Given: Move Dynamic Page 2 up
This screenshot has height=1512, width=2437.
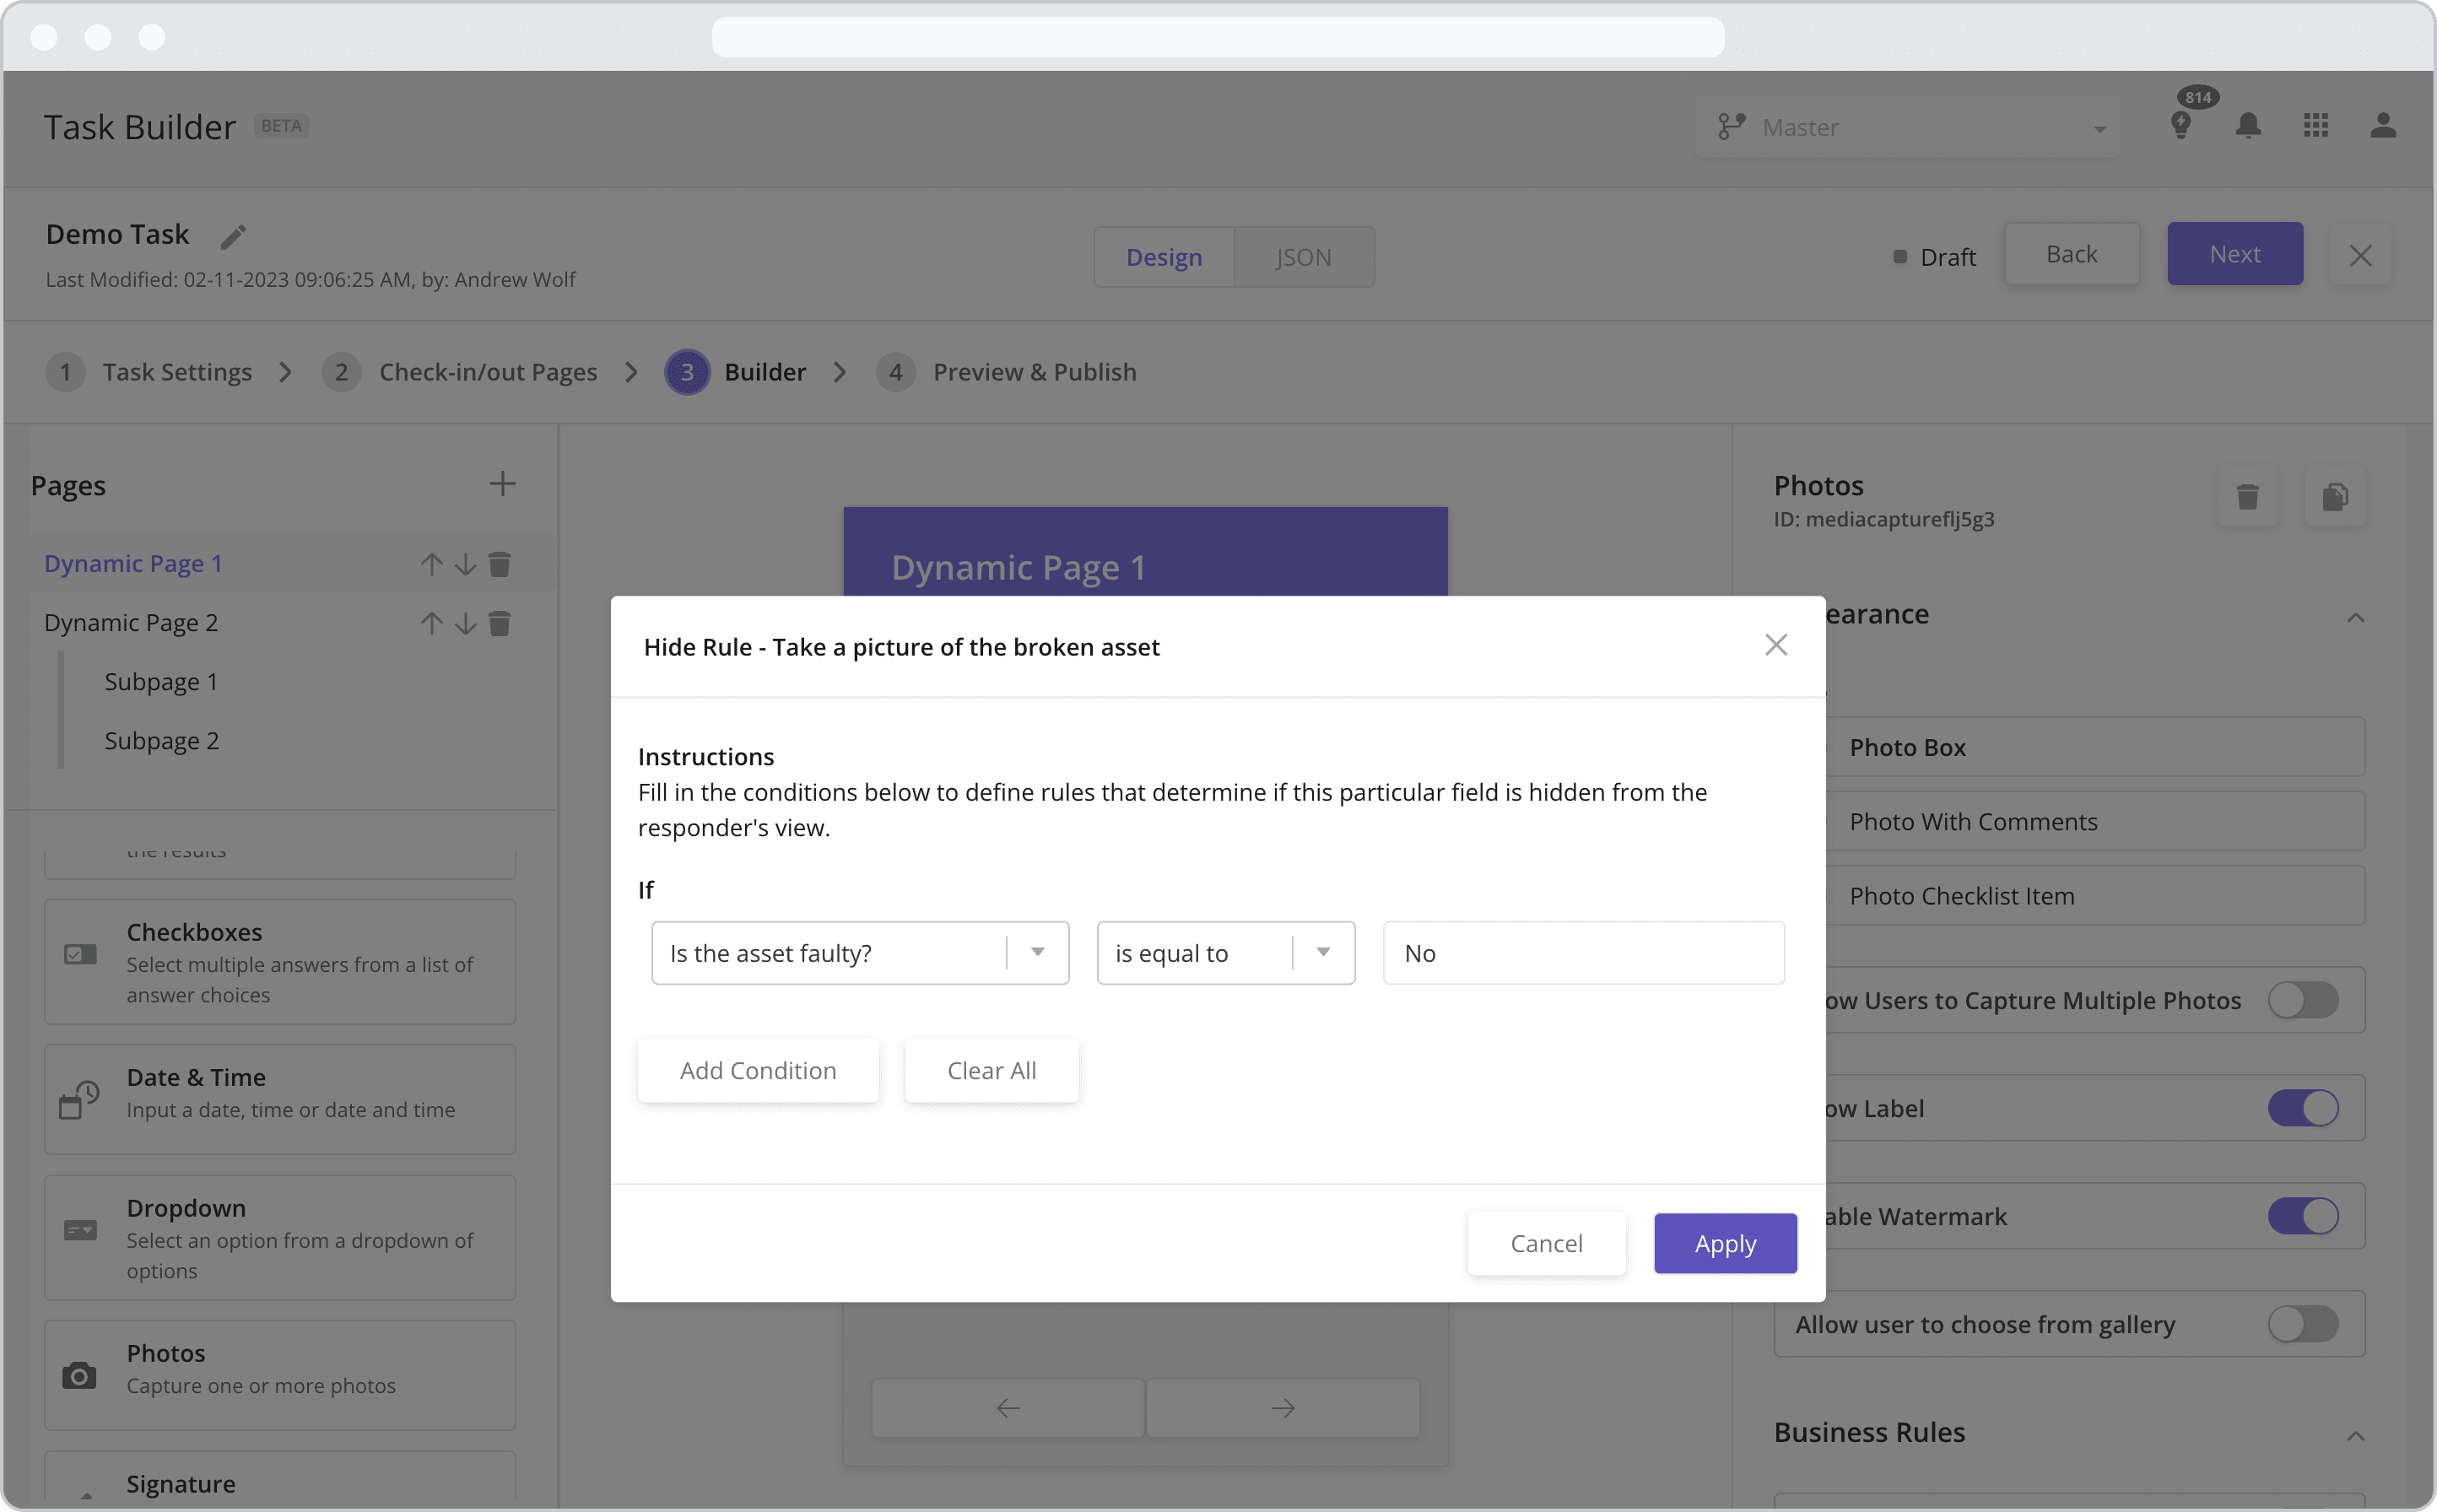Looking at the screenshot, I should click(431, 624).
